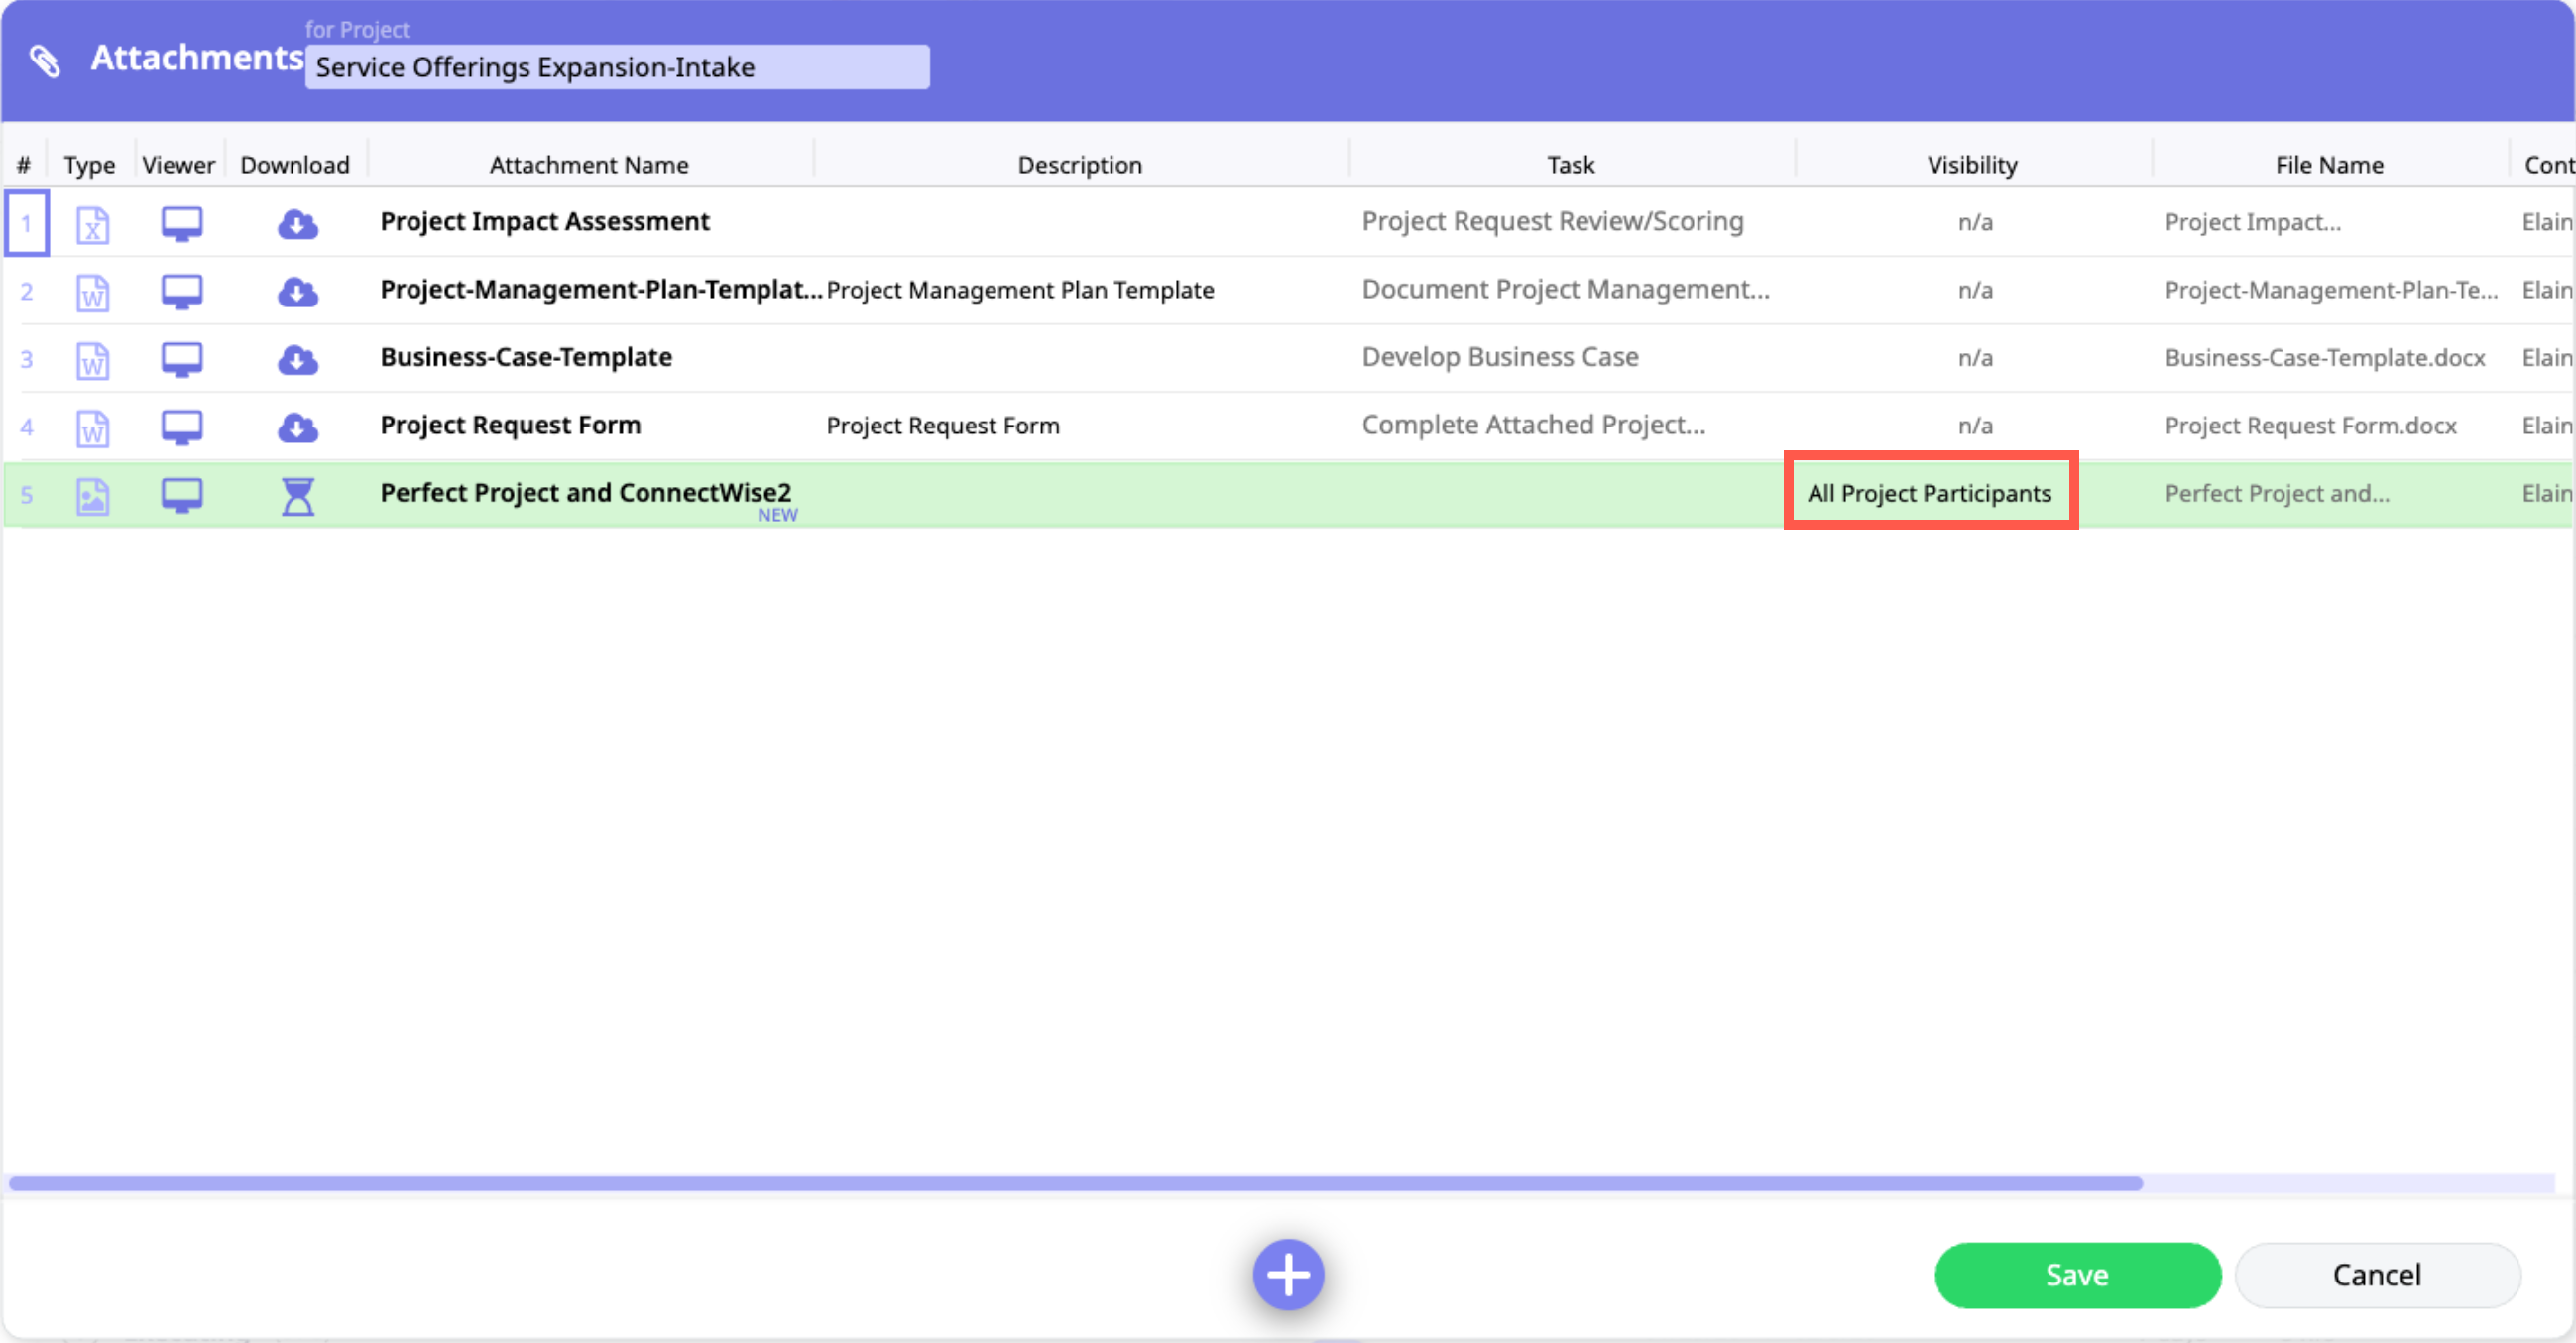Image resolution: width=2576 pixels, height=1343 pixels.
Task: Download the Business-Case-Template file
Action: [x=297, y=359]
